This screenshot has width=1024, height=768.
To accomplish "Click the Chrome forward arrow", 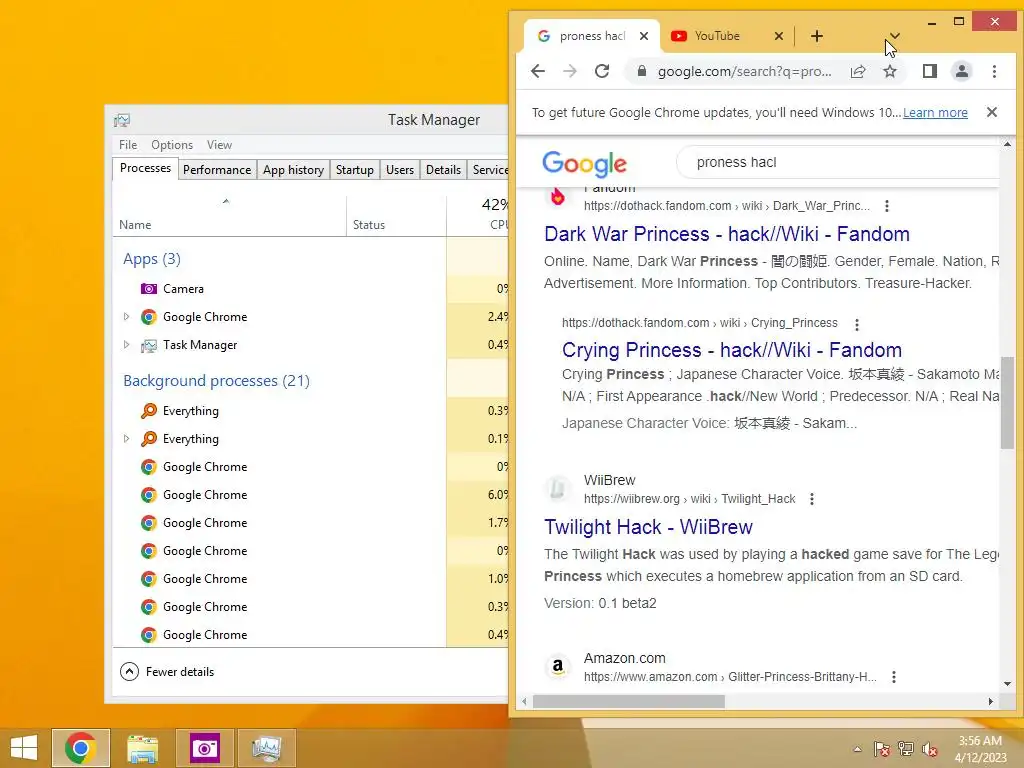I will [x=569, y=71].
